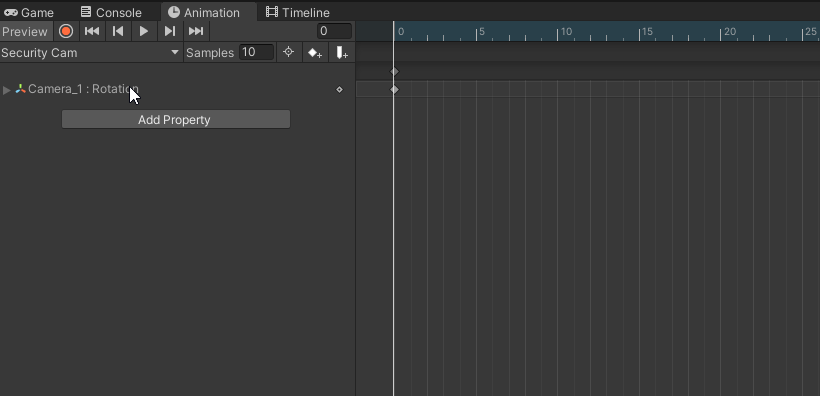Select the Camera_1 : Rotation row
Image resolution: width=820 pixels, height=396 pixels.
(x=178, y=89)
